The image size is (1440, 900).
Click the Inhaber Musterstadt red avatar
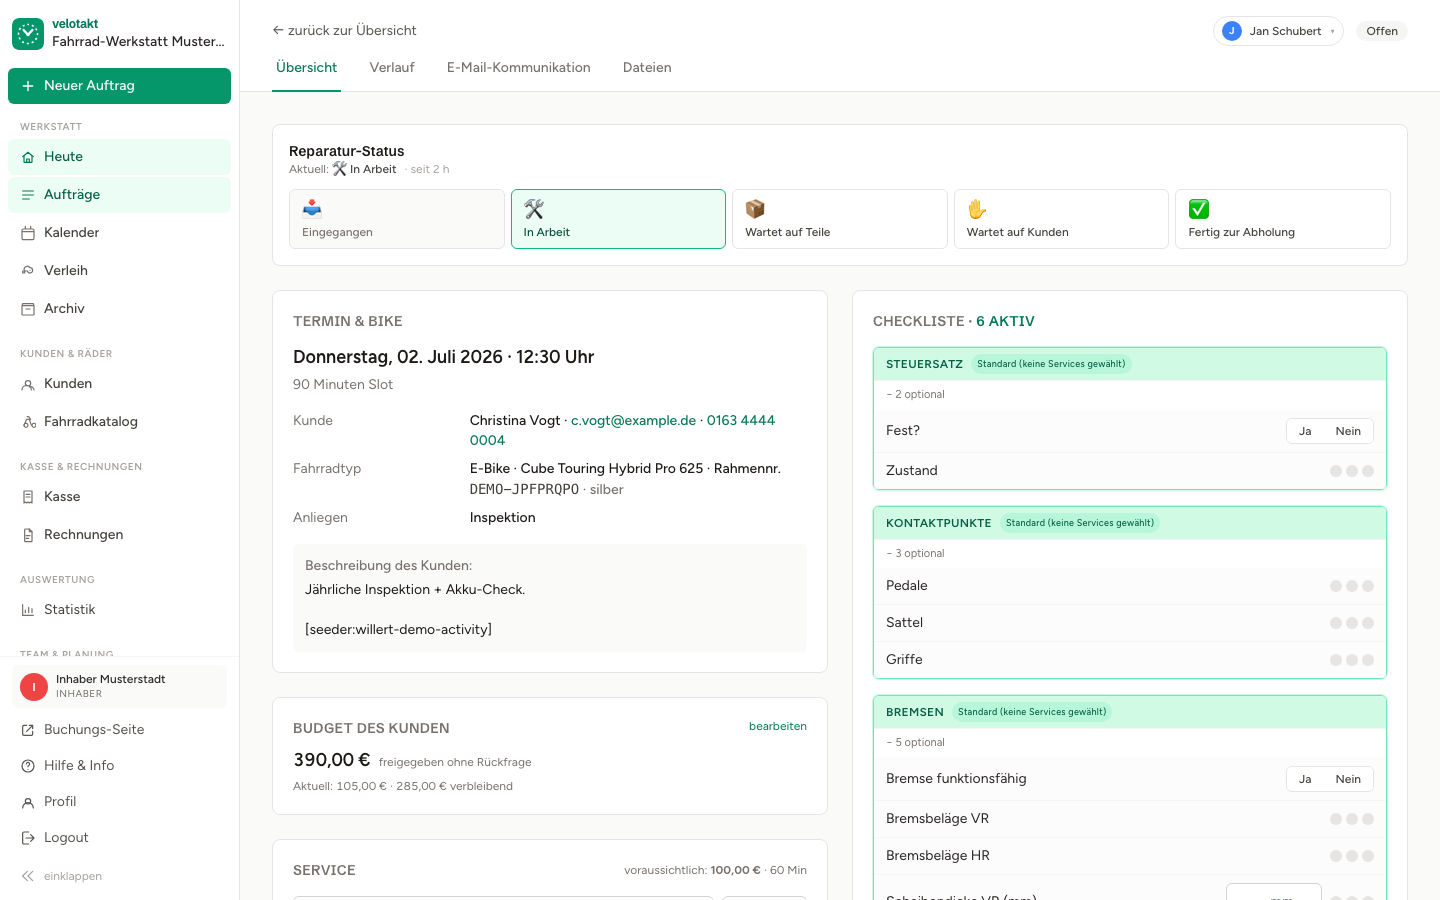pyautogui.click(x=34, y=687)
